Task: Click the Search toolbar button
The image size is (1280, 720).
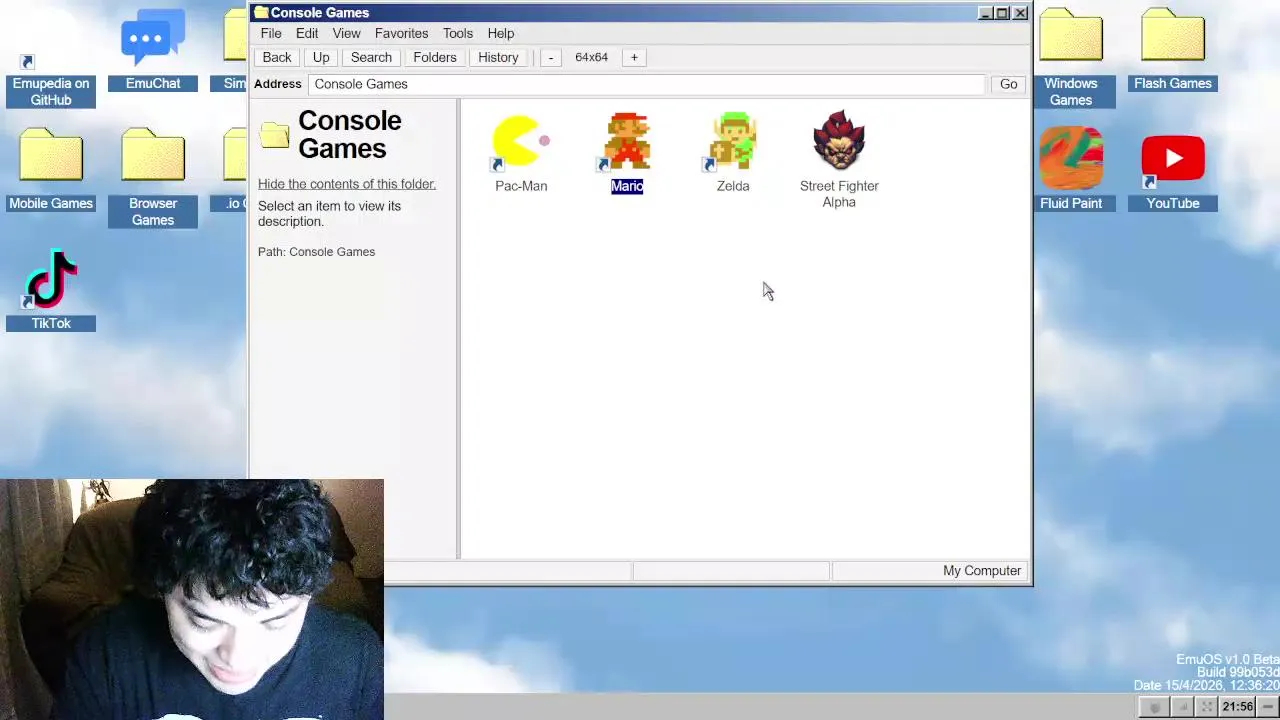Action: coord(371,57)
